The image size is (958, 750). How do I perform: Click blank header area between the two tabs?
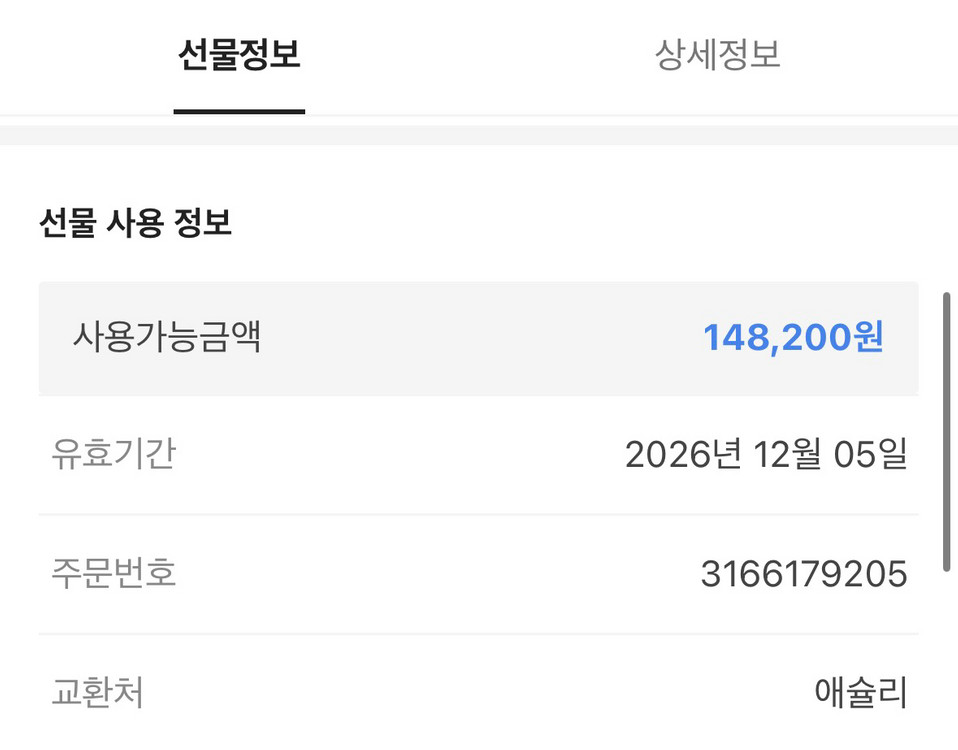coord(478,55)
